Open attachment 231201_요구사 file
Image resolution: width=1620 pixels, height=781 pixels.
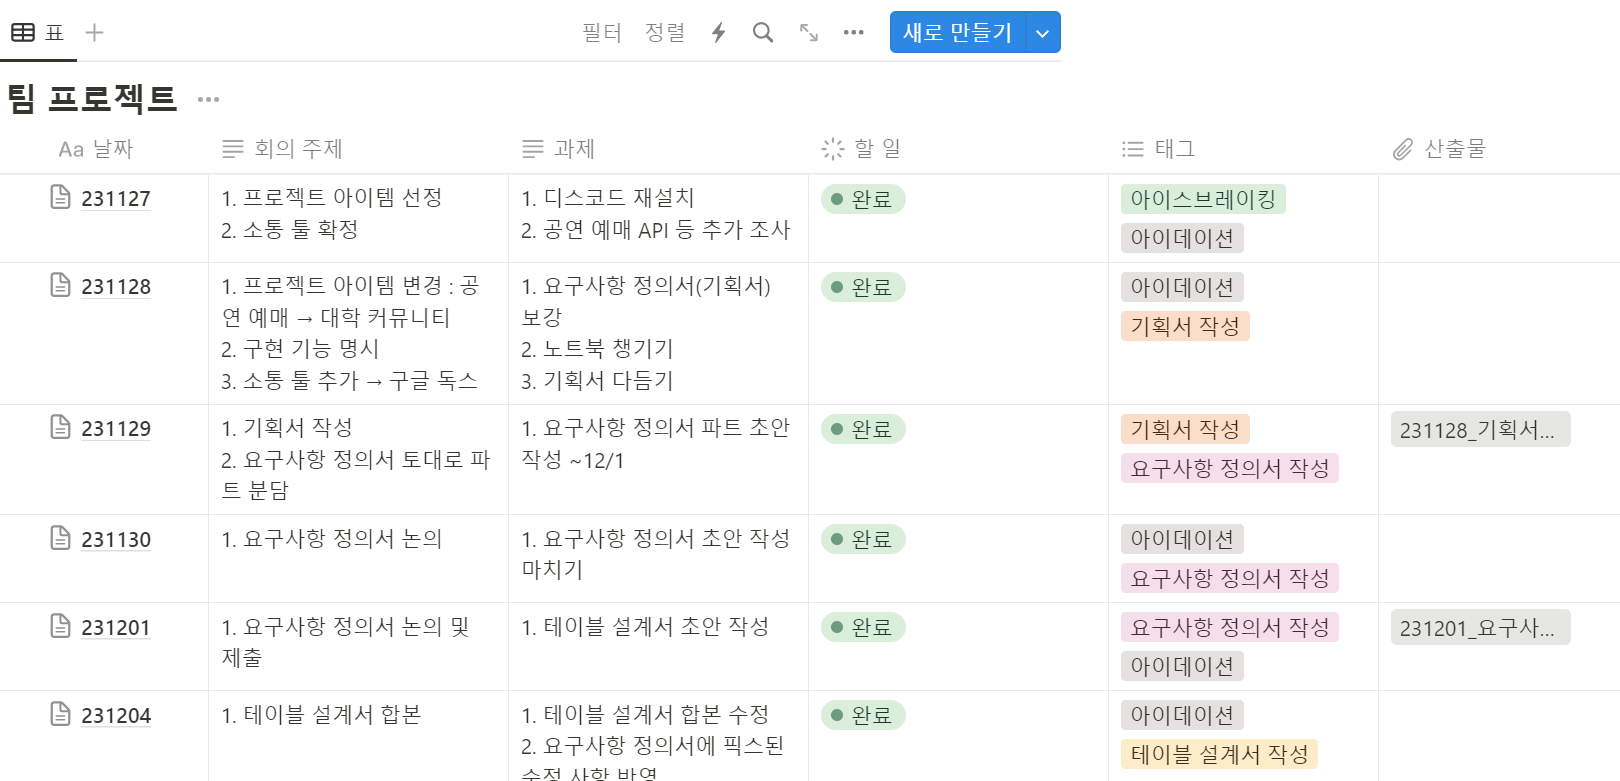pyautogui.click(x=1480, y=628)
